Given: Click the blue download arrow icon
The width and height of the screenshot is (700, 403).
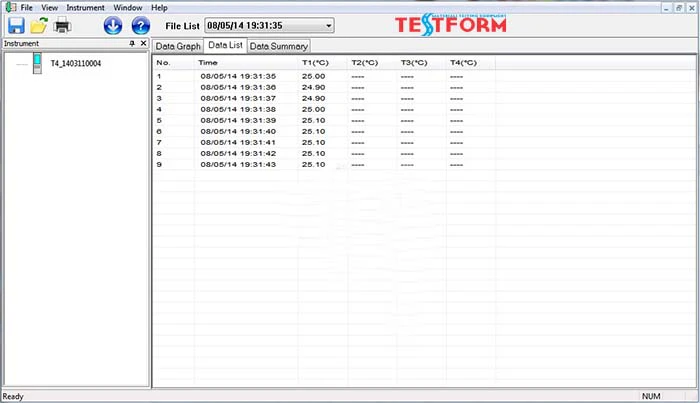Looking at the screenshot, I should [x=113, y=25].
